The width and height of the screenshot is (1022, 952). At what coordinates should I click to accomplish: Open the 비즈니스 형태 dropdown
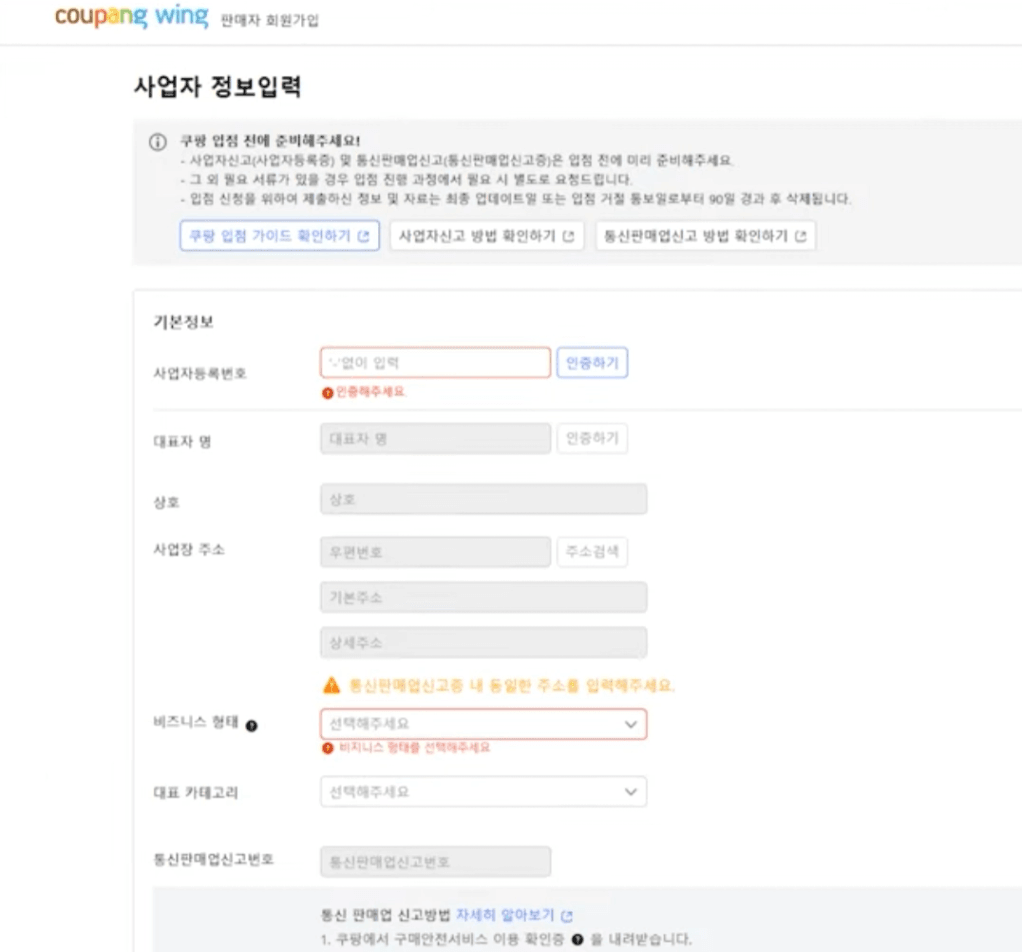click(x=483, y=723)
